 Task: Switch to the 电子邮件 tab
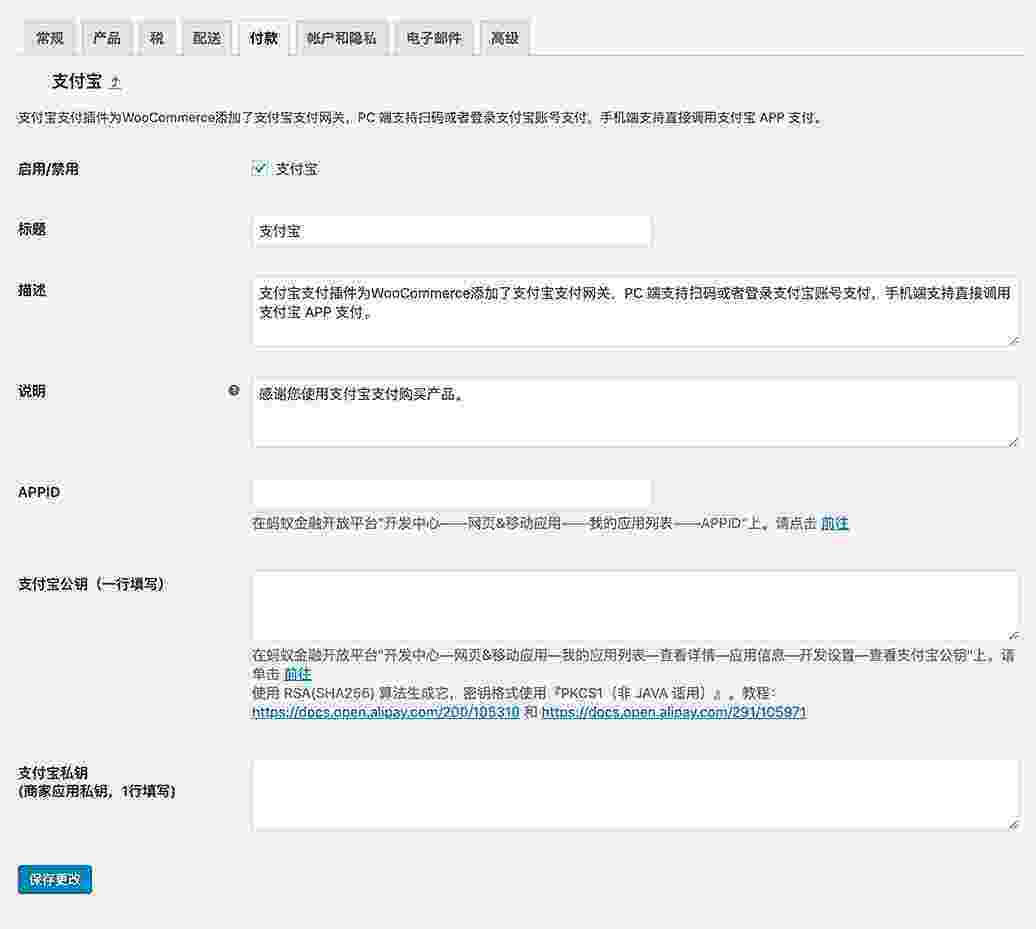(434, 38)
